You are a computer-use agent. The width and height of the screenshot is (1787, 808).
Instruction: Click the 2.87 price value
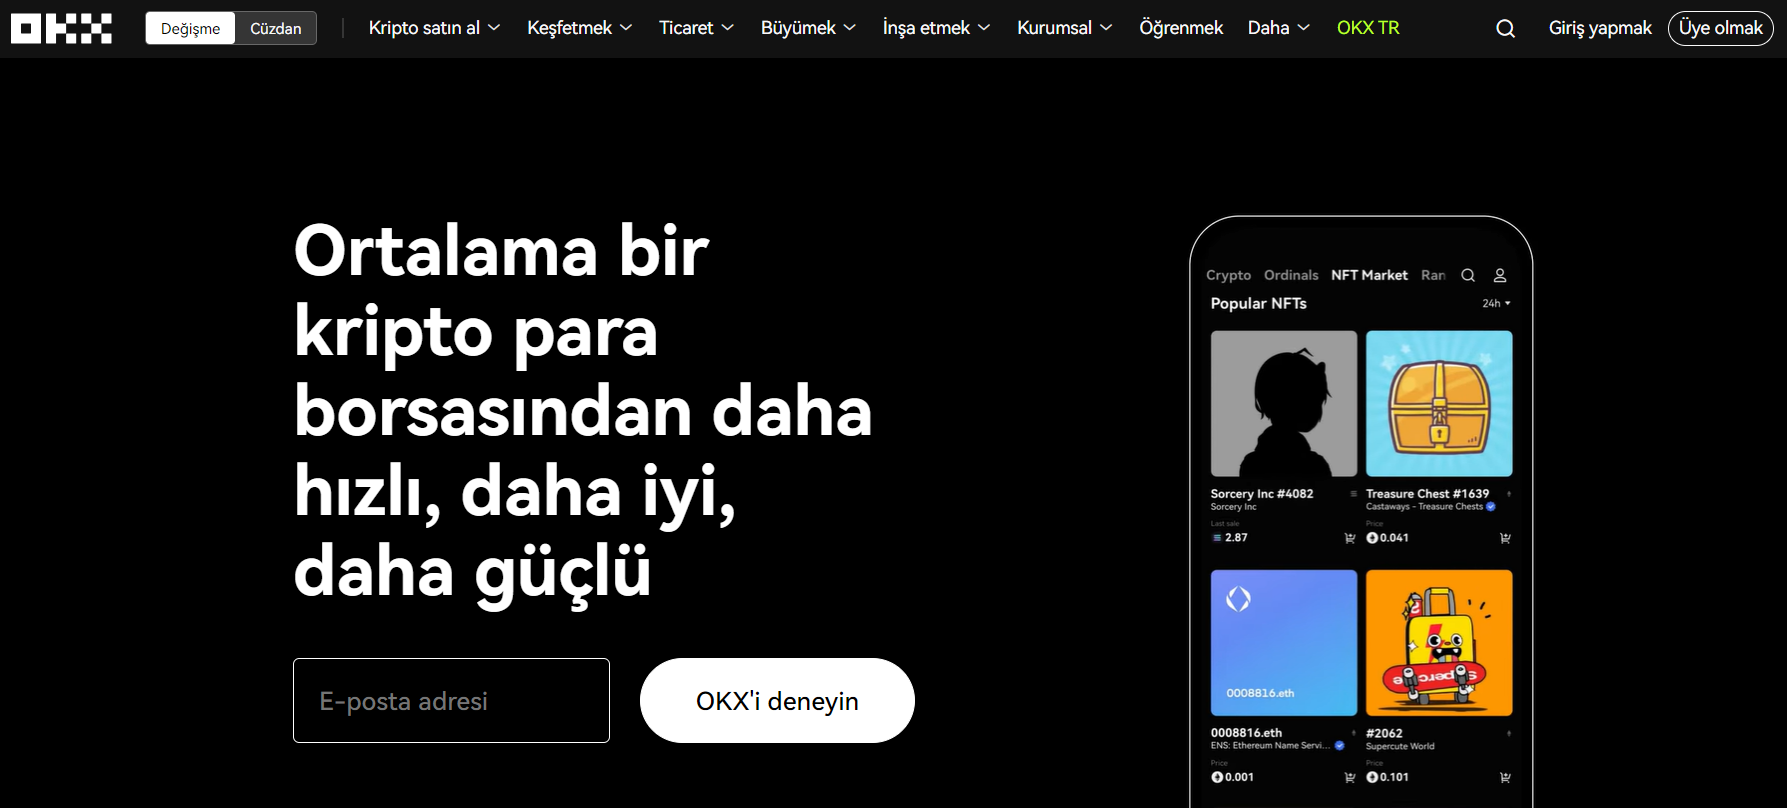1236,538
